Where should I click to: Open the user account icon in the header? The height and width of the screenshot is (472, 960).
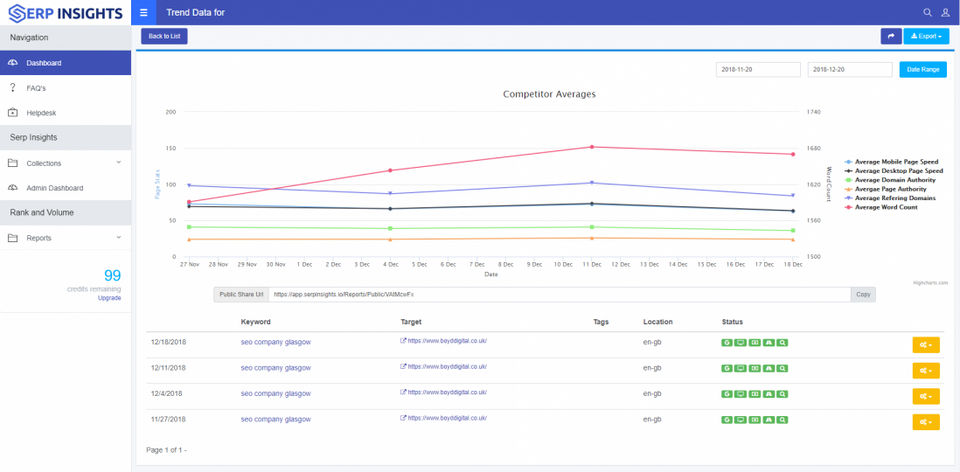(x=945, y=12)
